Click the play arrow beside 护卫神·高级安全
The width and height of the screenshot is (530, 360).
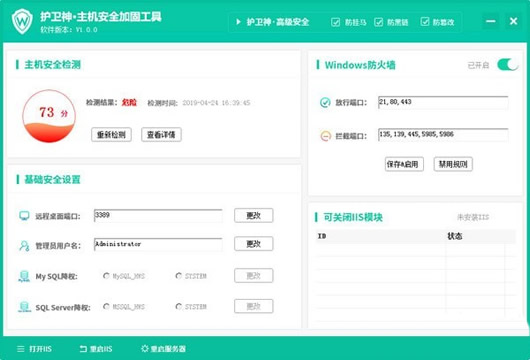click(238, 22)
